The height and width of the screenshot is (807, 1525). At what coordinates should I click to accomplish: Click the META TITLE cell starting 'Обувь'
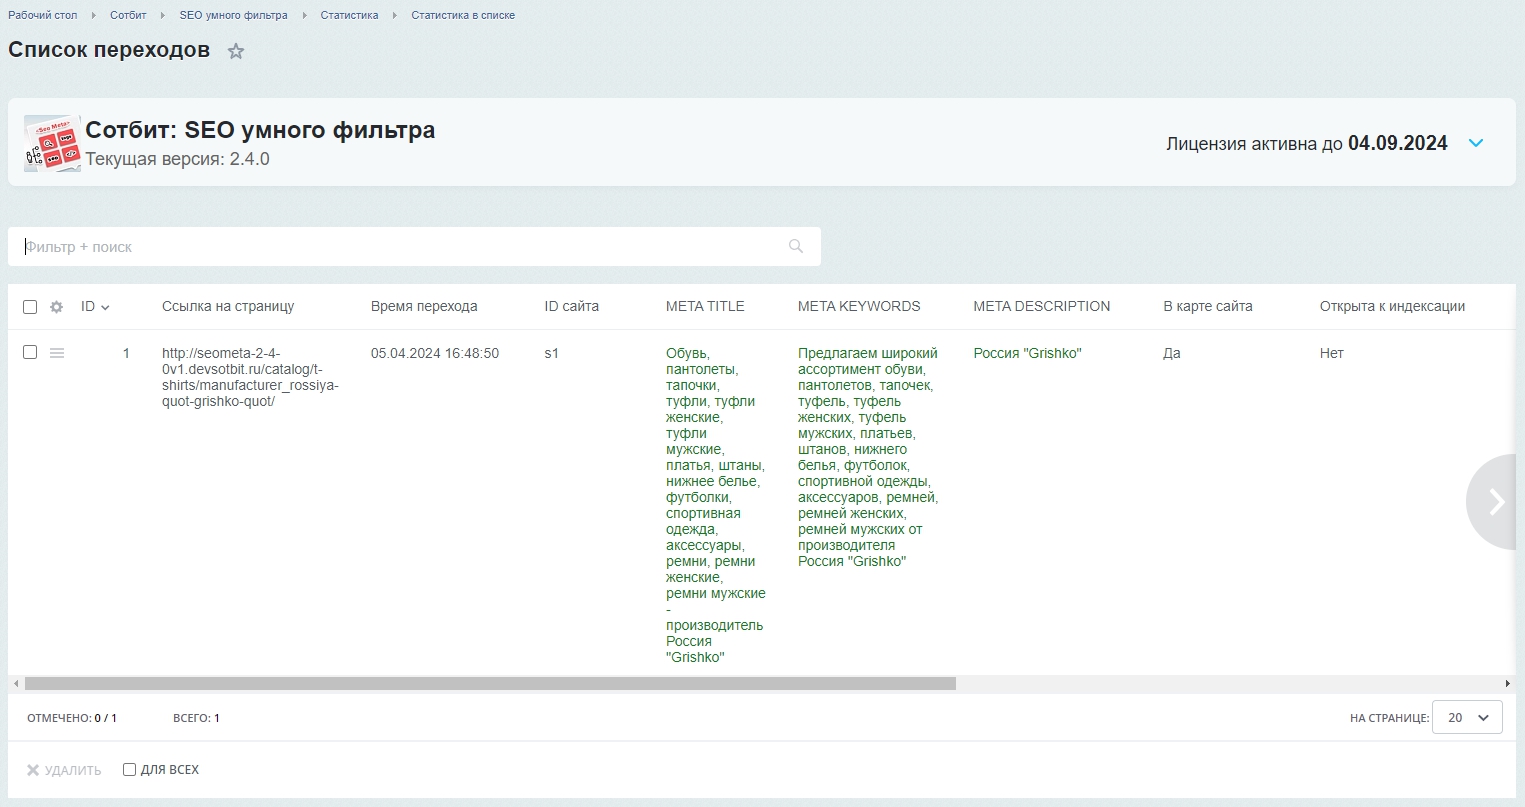pos(716,505)
